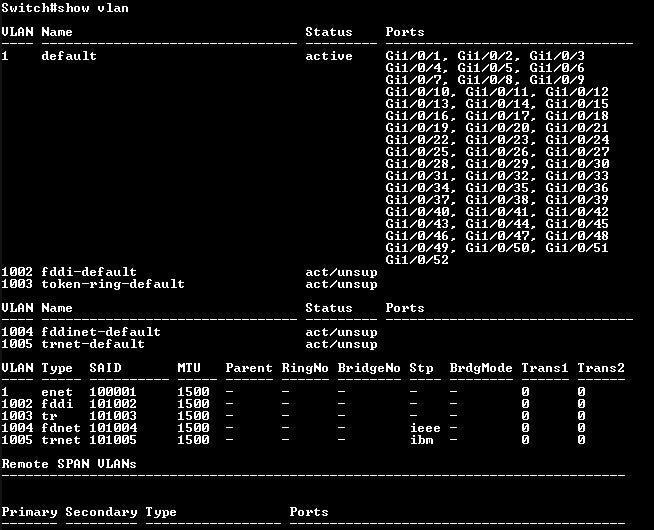
Task: Click port Gi1/0/32
Action: (497, 176)
